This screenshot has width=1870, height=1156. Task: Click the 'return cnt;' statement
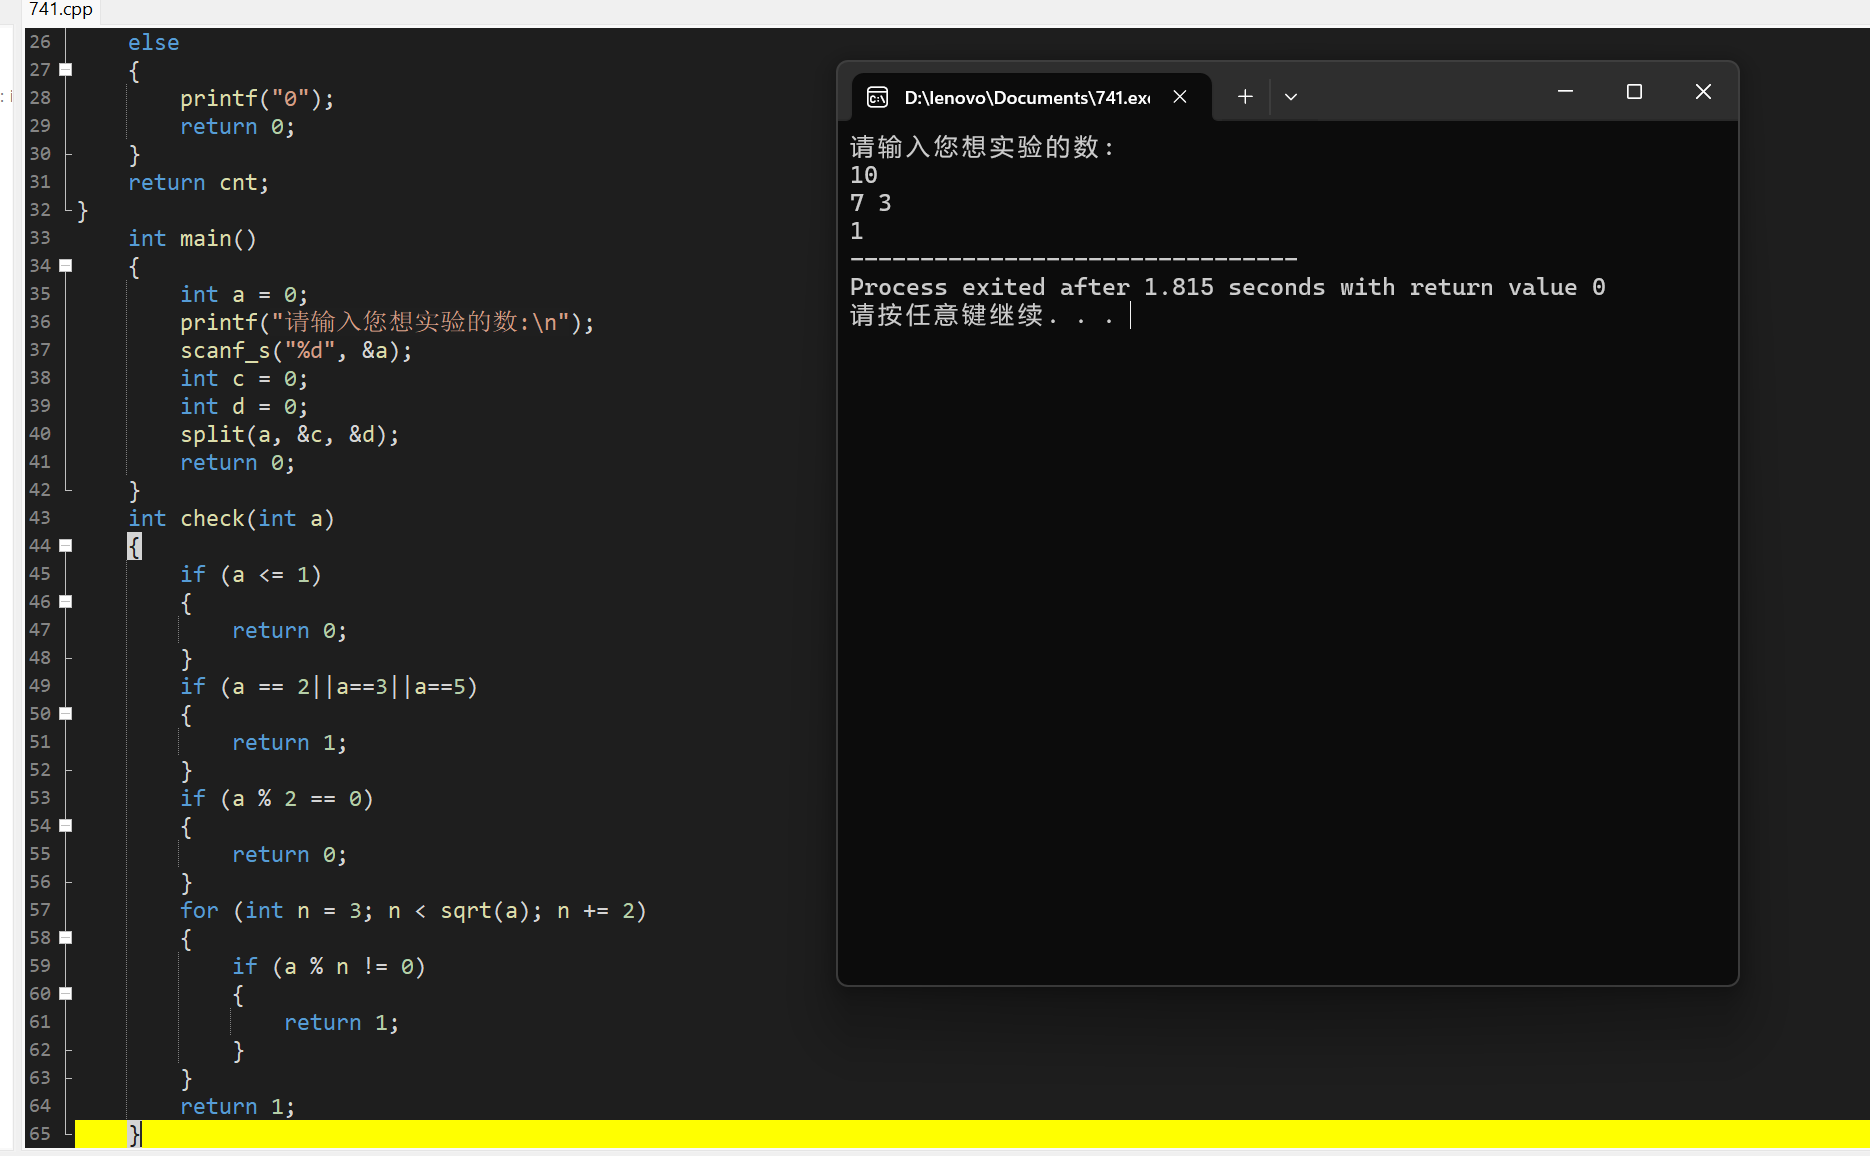coord(199,183)
